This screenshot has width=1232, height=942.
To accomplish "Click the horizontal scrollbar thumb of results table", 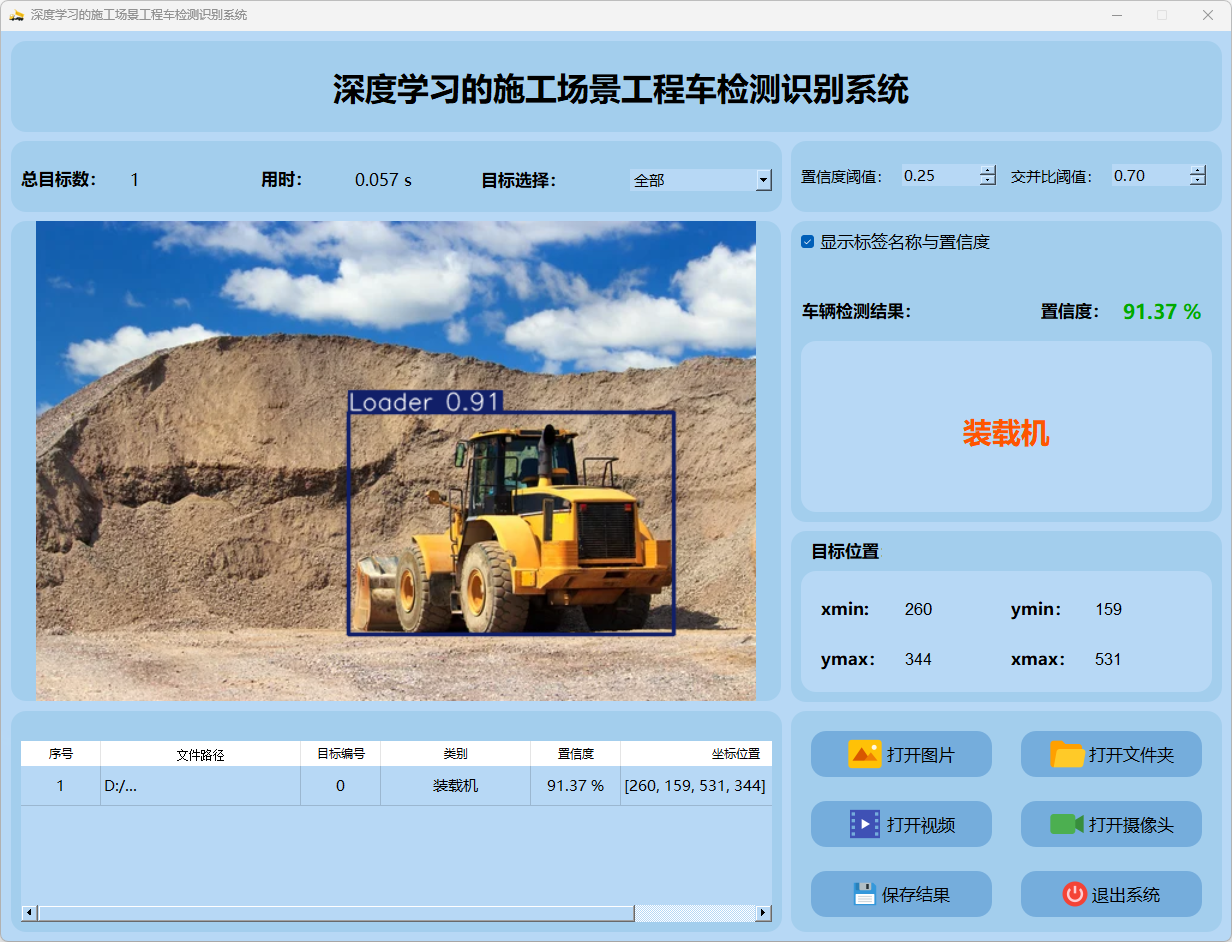I will pyautogui.click(x=335, y=913).
